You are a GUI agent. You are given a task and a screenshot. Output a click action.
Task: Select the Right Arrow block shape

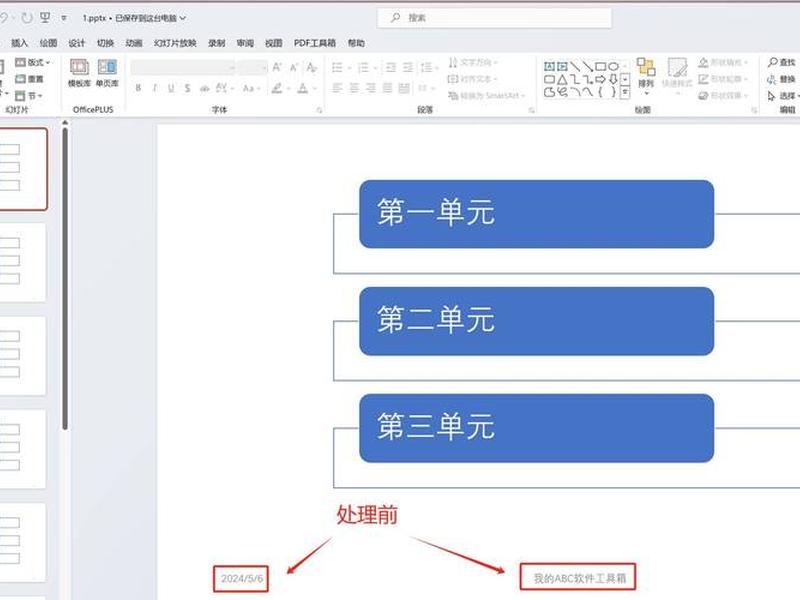[601, 80]
